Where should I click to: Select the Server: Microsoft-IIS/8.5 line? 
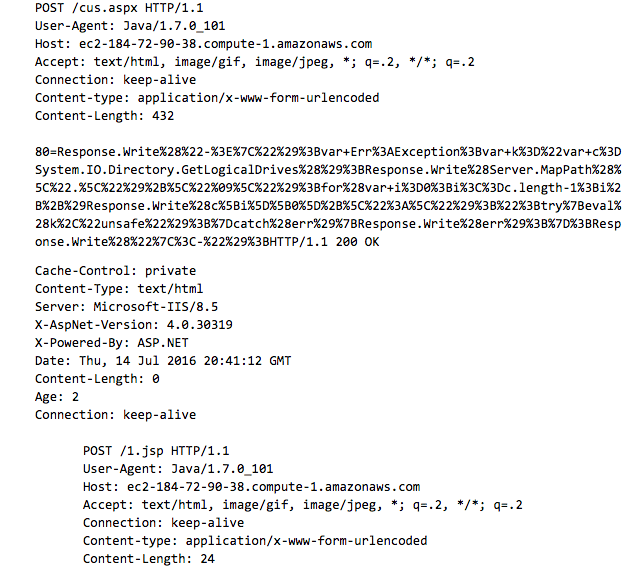pyautogui.click(x=125, y=307)
